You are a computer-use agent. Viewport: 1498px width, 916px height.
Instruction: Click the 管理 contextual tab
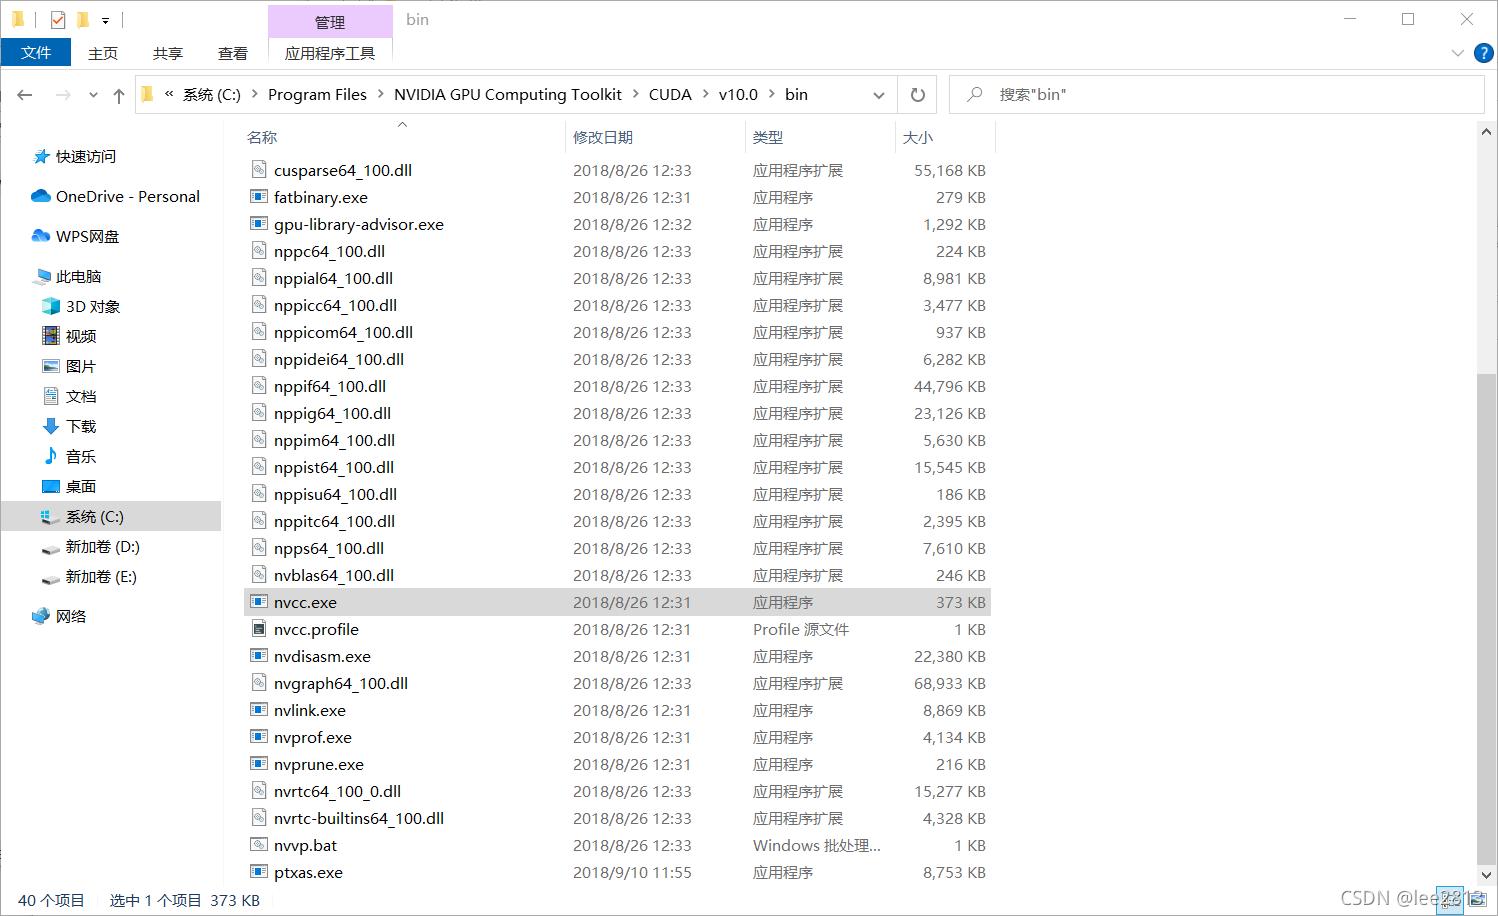[330, 21]
